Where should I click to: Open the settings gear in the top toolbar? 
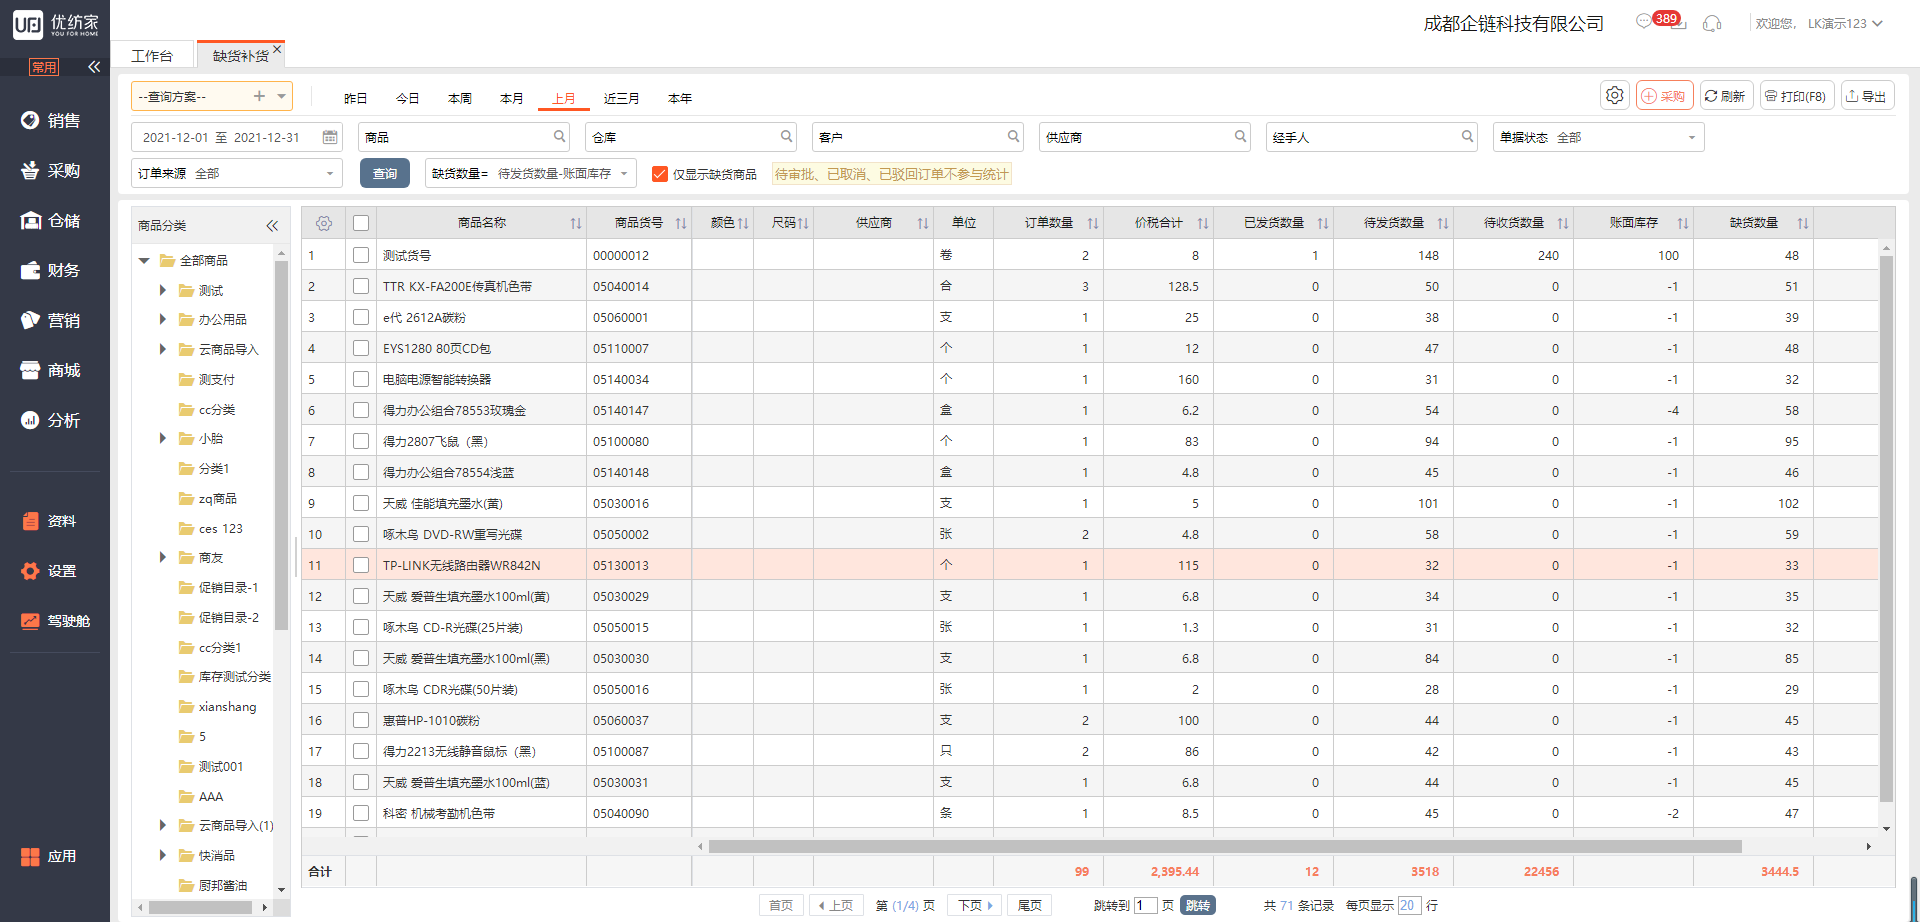pos(1614,96)
